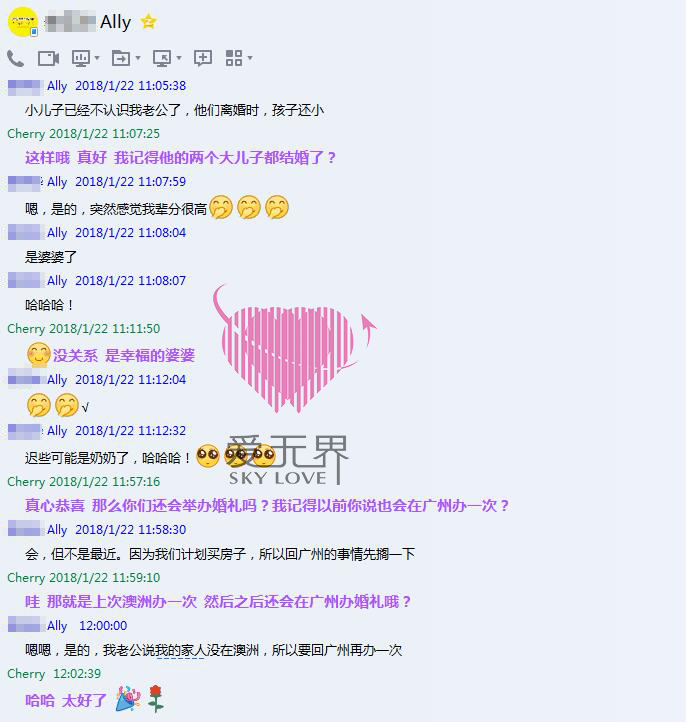
Task: Start a voice call with Ally
Action: (x=16, y=58)
